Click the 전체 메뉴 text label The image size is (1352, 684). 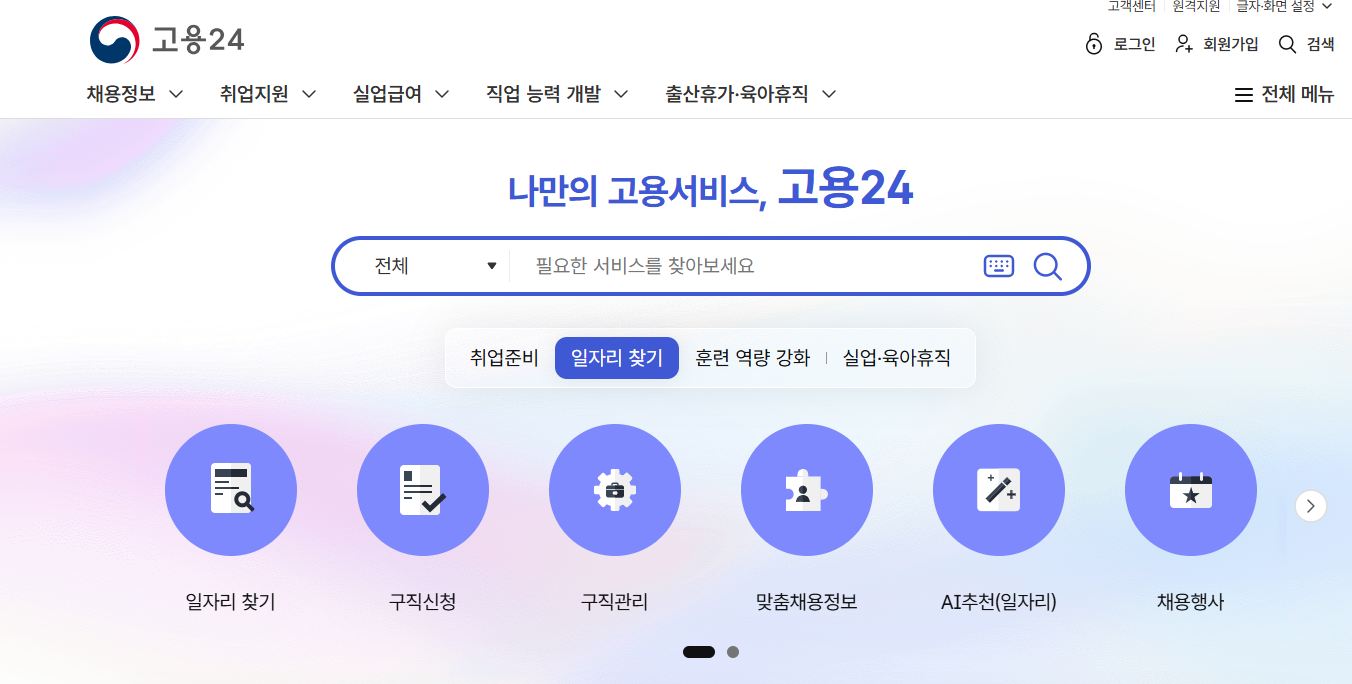pos(1297,95)
